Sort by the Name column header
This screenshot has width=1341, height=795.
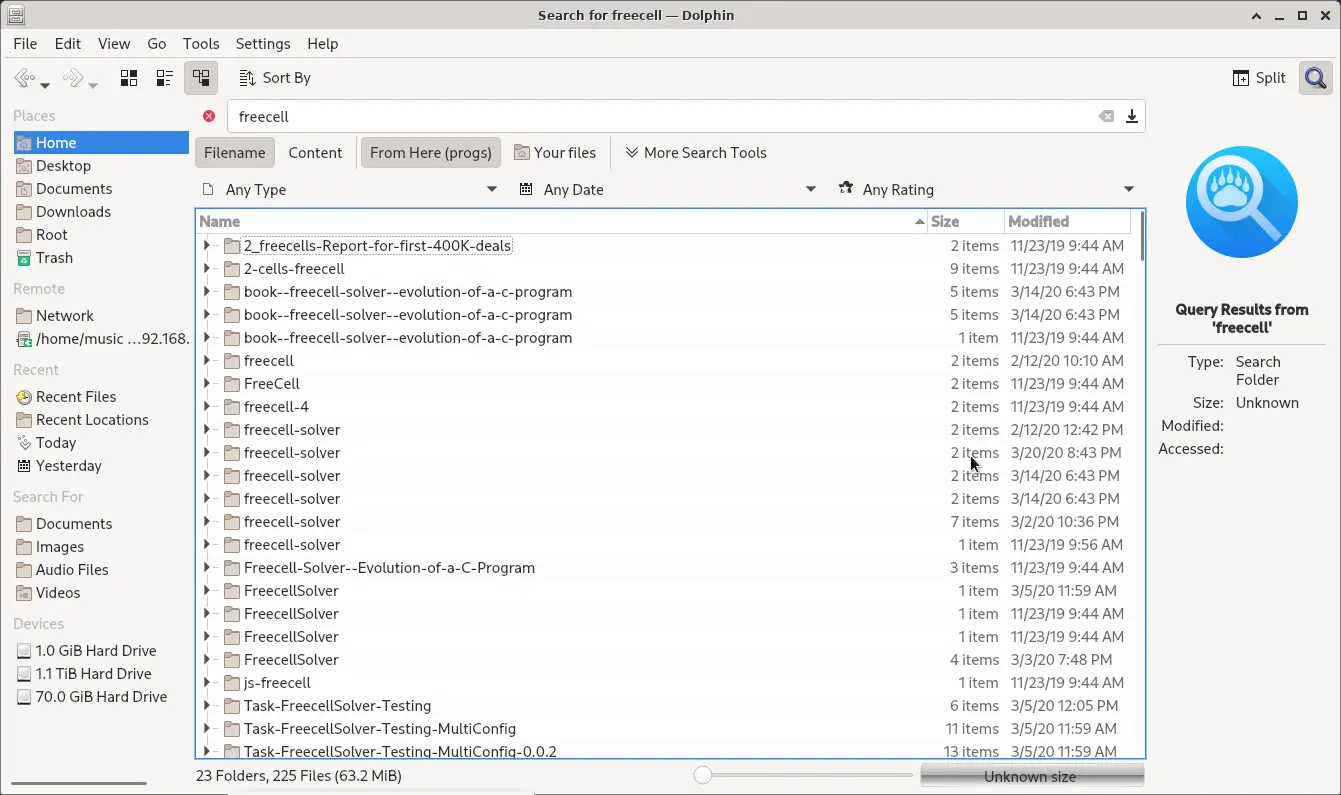point(561,222)
